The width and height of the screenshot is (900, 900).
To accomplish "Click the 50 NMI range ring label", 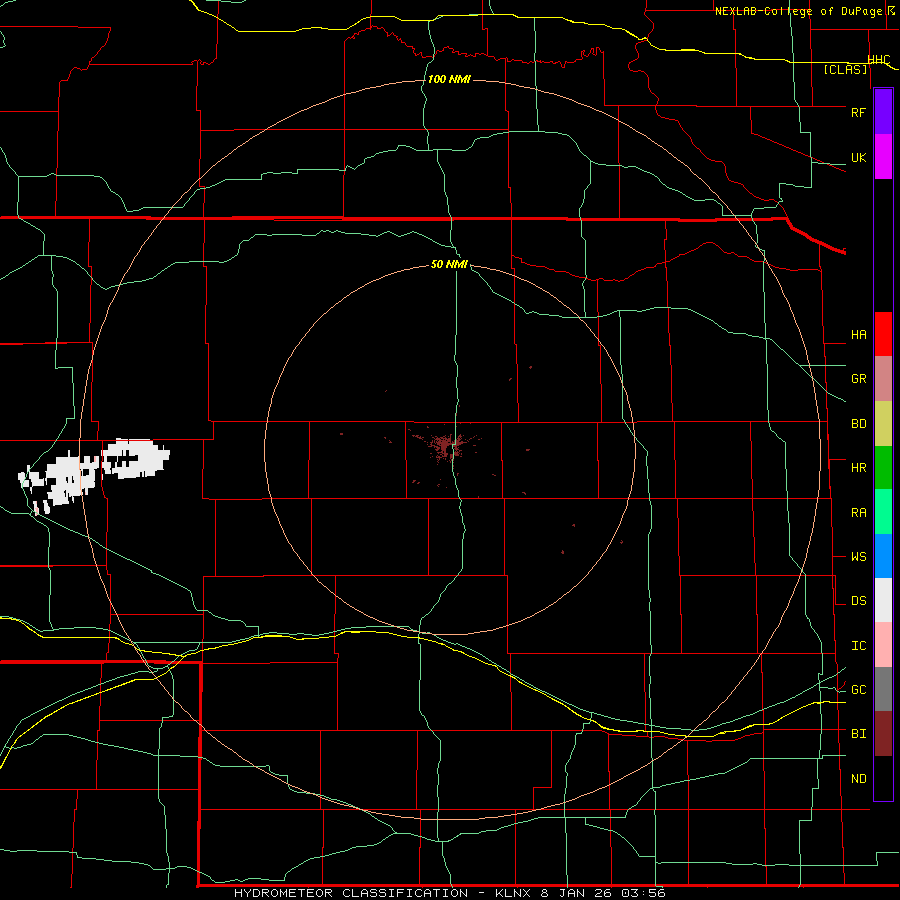I will [x=449, y=264].
